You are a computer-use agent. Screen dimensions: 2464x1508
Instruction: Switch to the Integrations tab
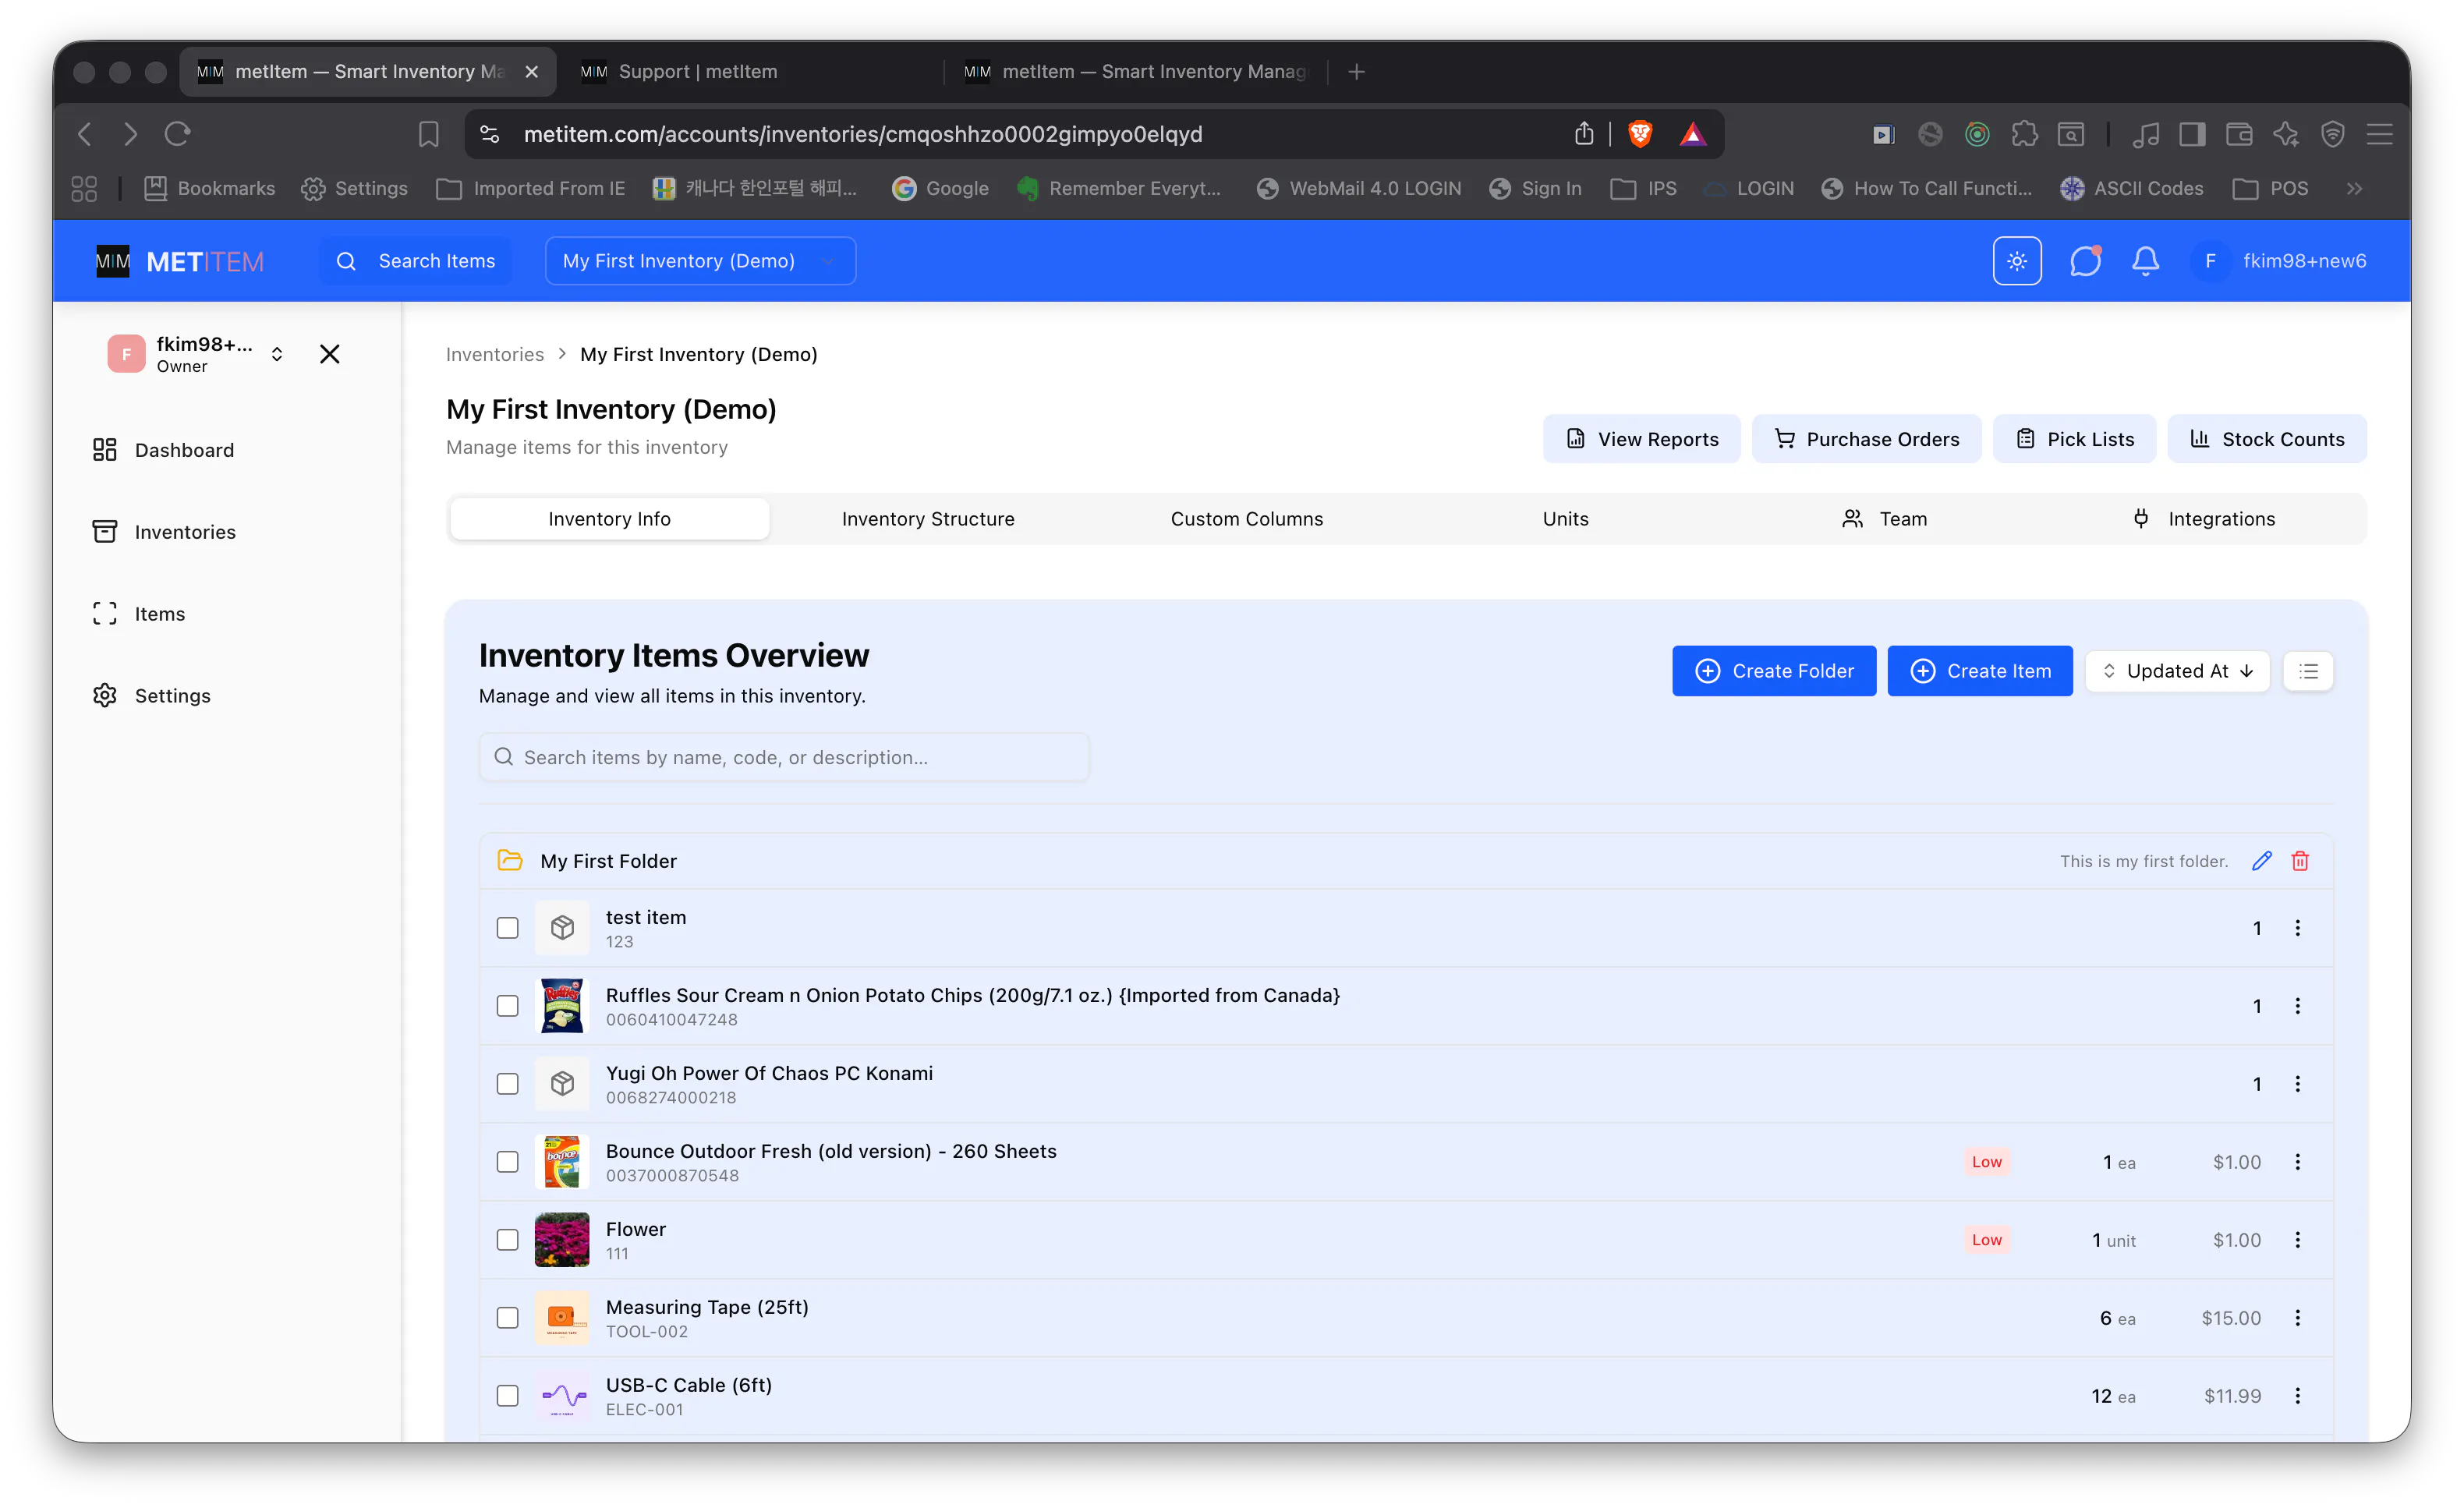[2203, 519]
